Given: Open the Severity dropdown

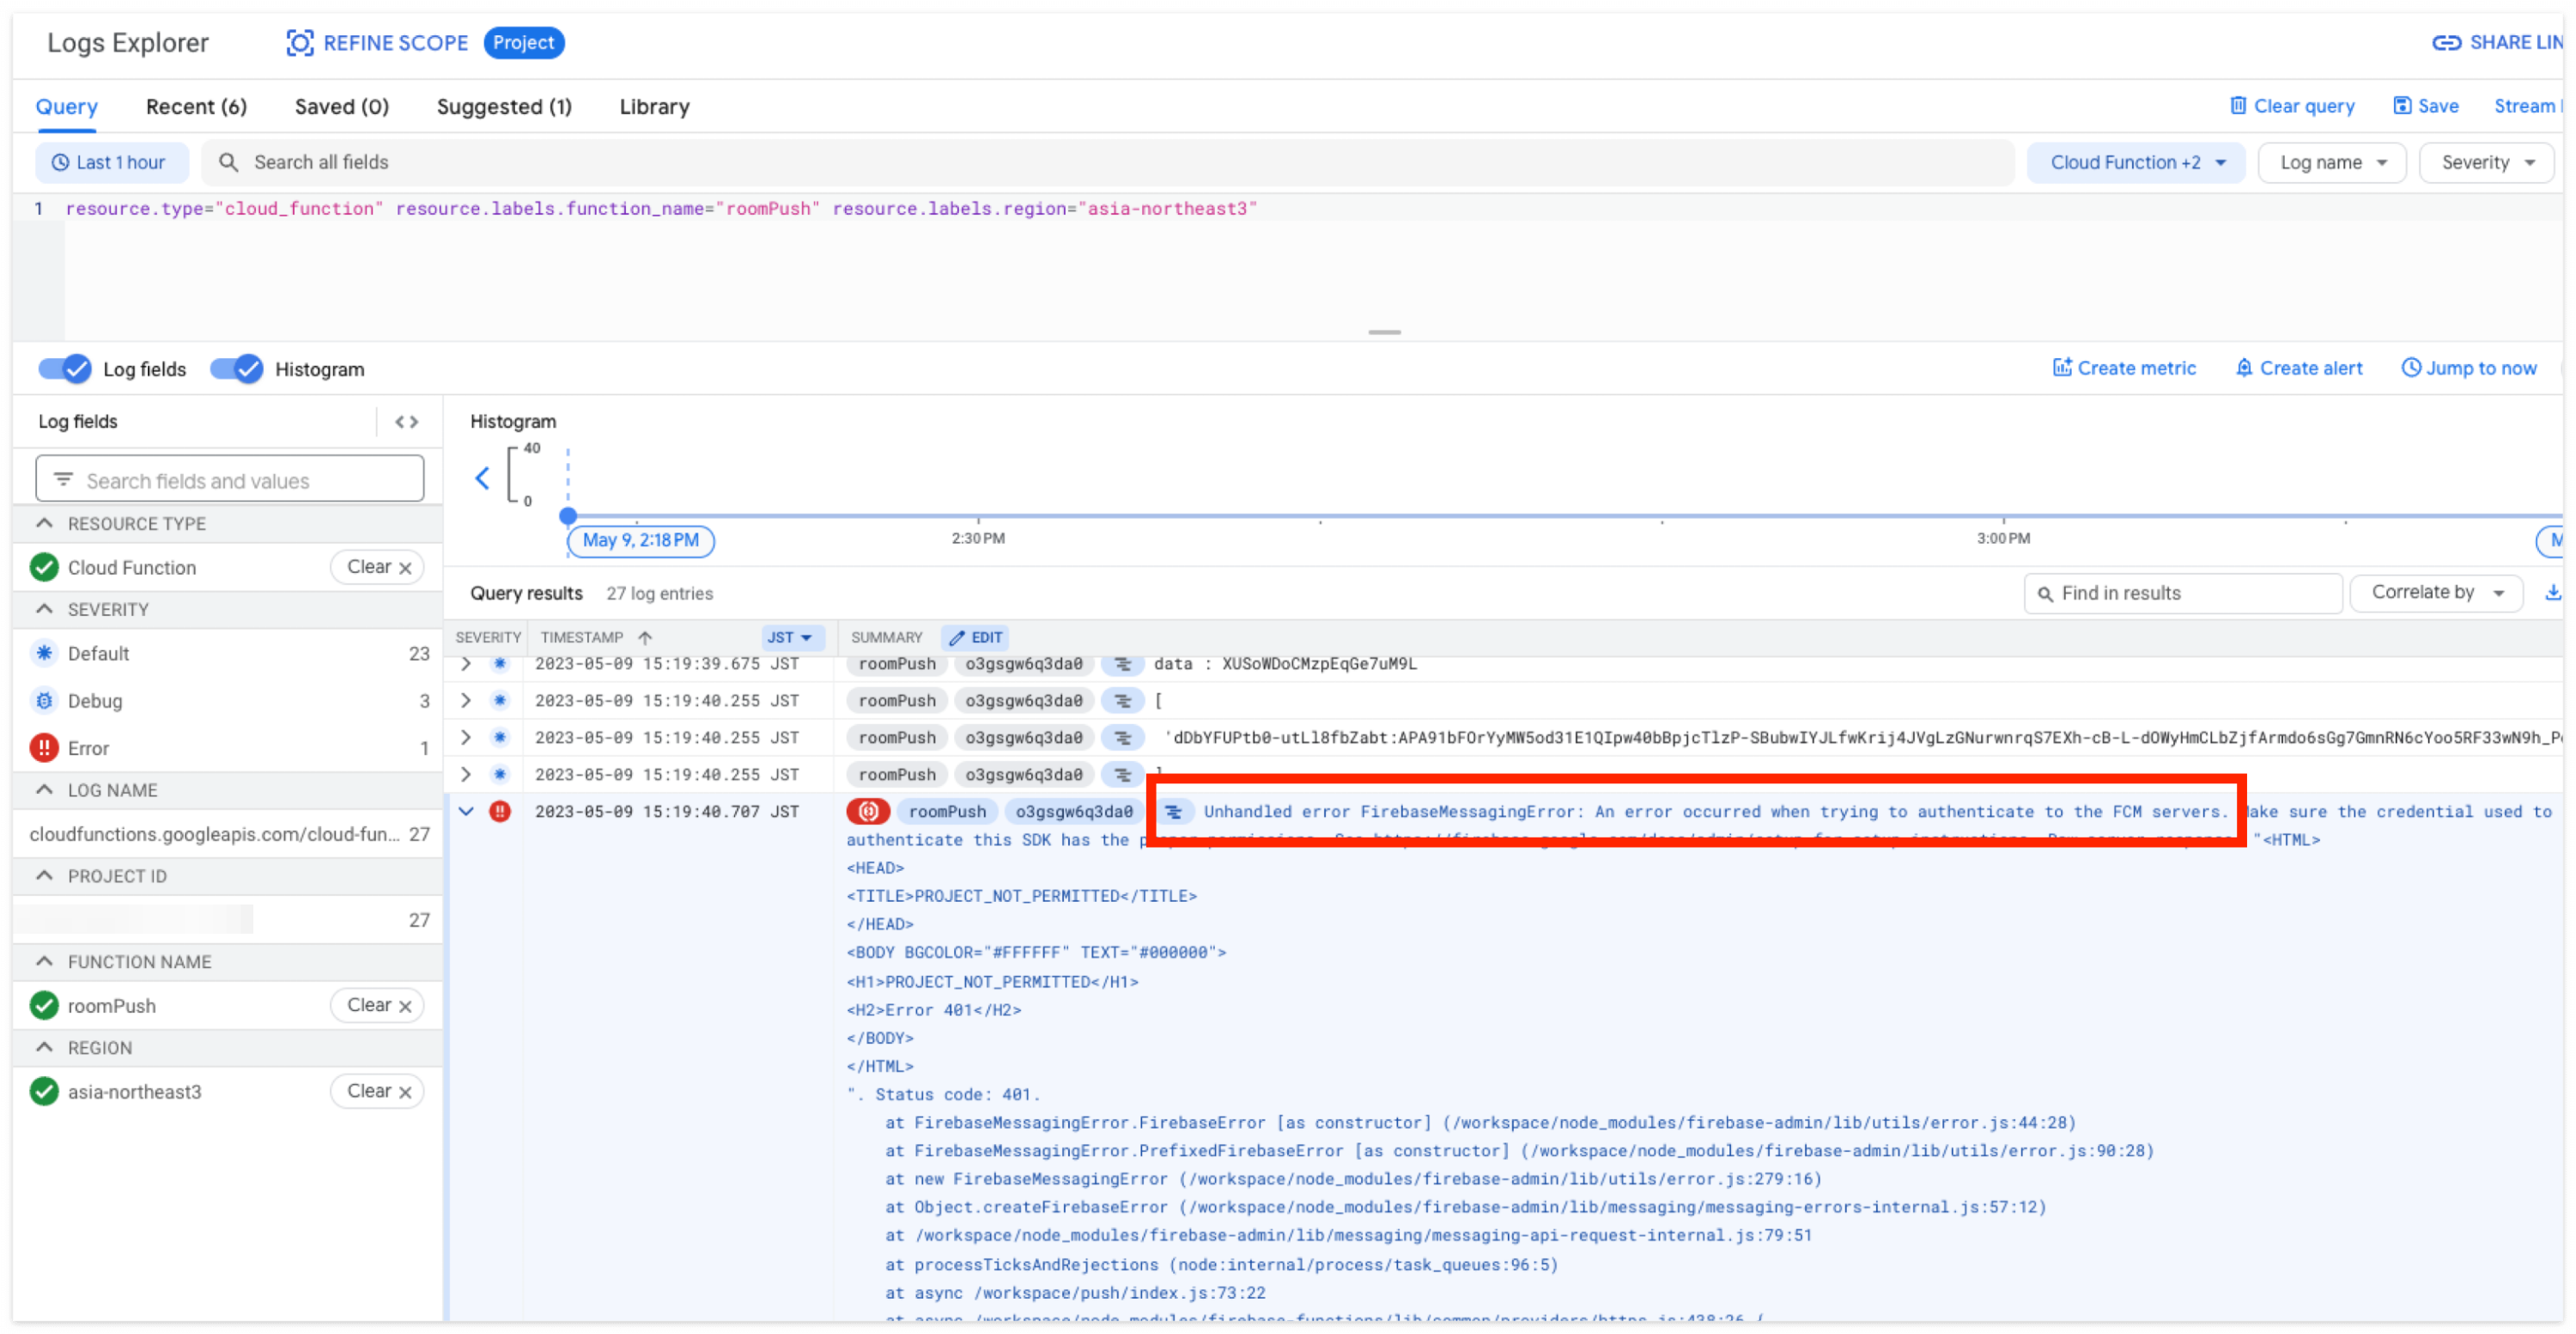Looking at the screenshot, I should (2485, 162).
